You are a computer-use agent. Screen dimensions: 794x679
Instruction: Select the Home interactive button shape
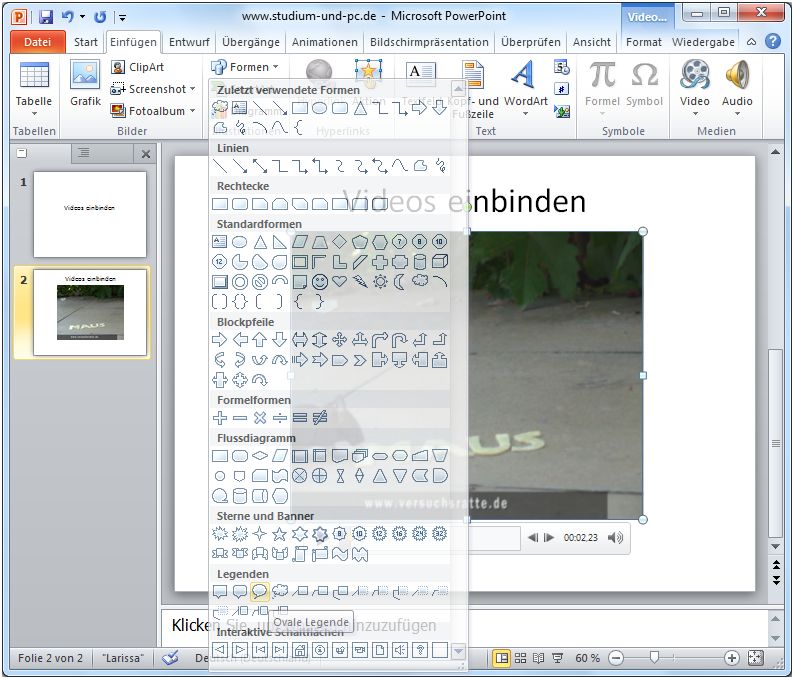pos(300,650)
